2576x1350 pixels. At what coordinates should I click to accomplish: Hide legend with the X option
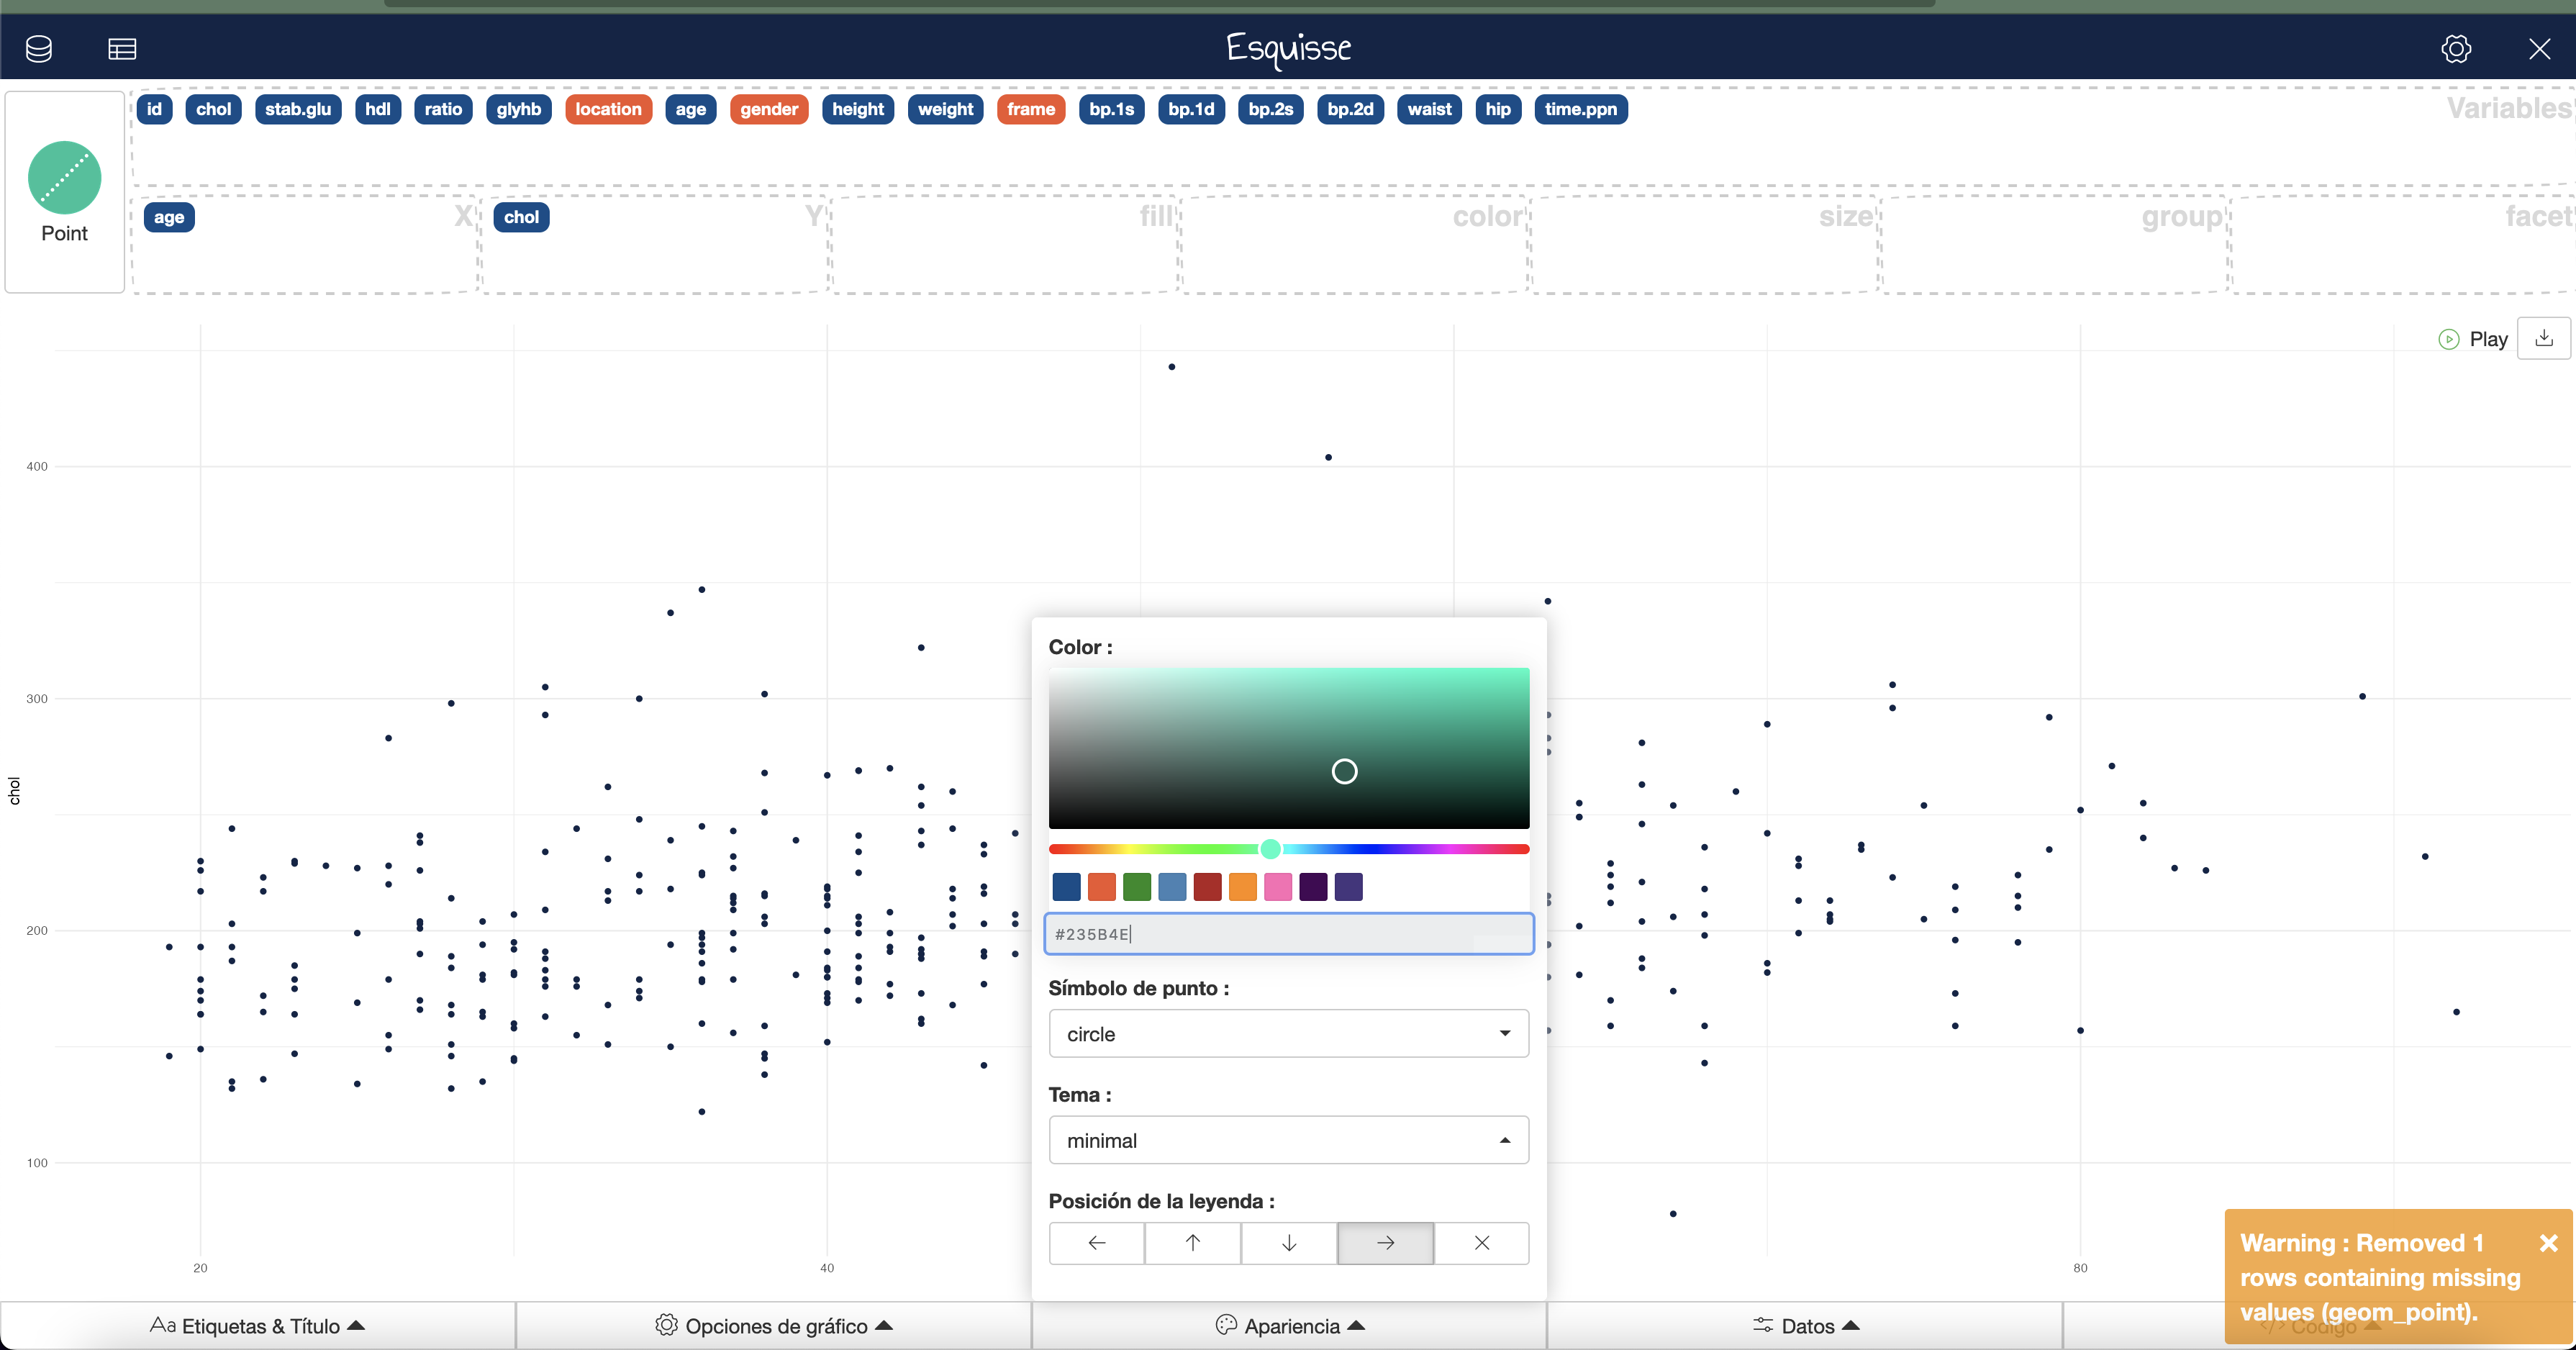[1482, 1243]
